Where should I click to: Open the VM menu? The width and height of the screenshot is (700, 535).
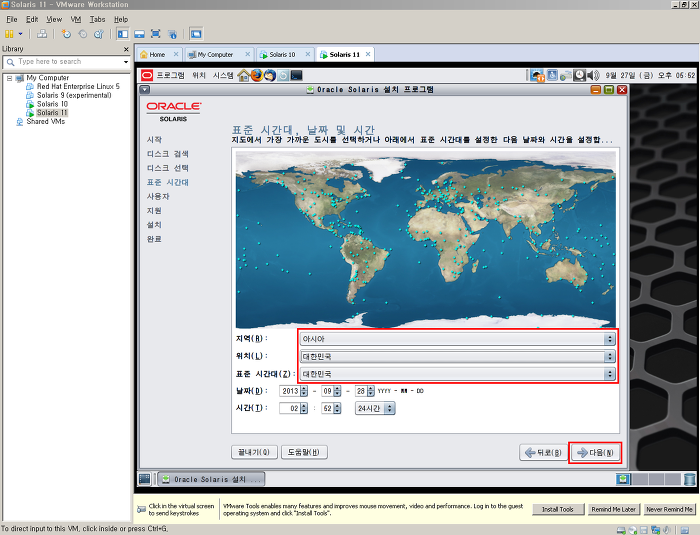tap(76, 19)
